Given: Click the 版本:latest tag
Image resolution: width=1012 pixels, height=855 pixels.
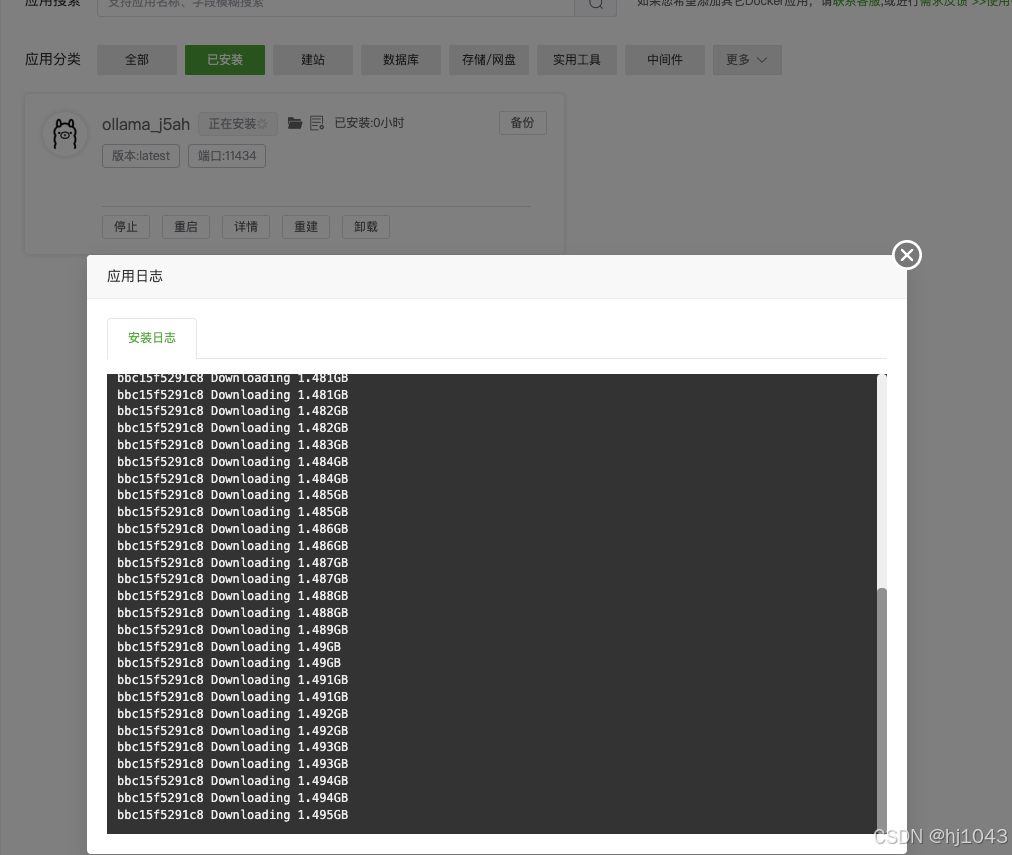Looking at the screenshot, I should point(141,156).
